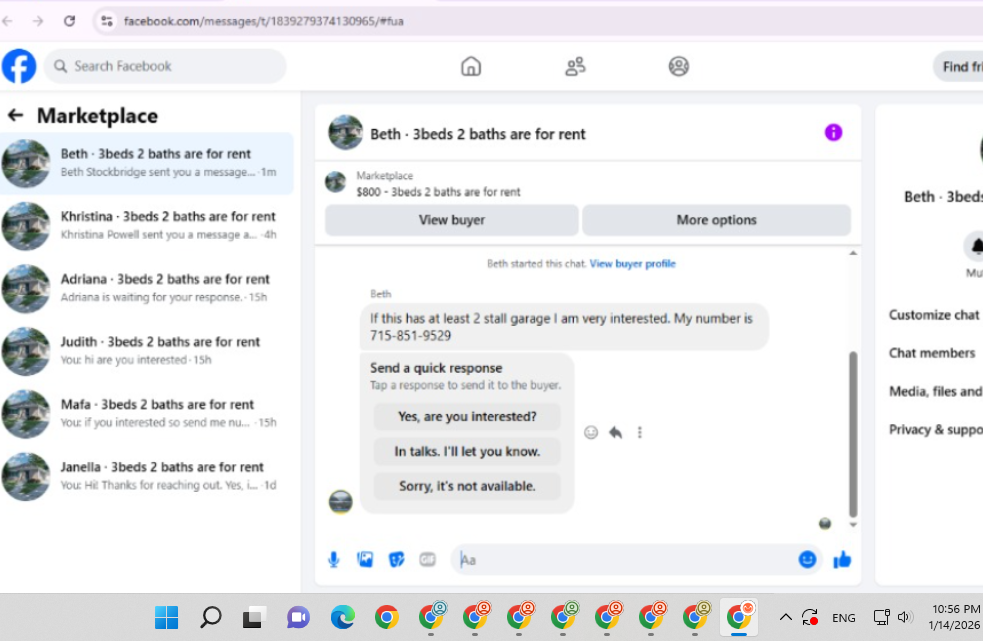Click Beth's avatar beside quick responses

(x=340, y=502)
